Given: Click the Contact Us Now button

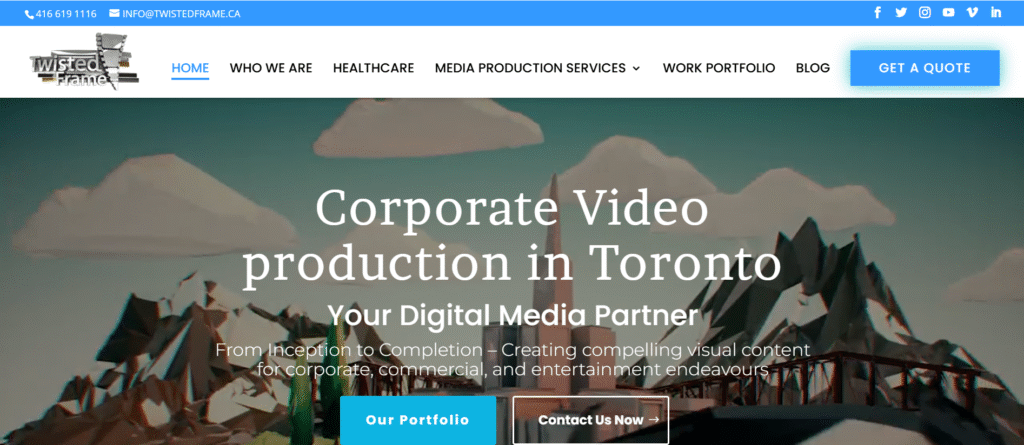Looking at the screenshot, I should pyautogui.click(x=591, y=420).
